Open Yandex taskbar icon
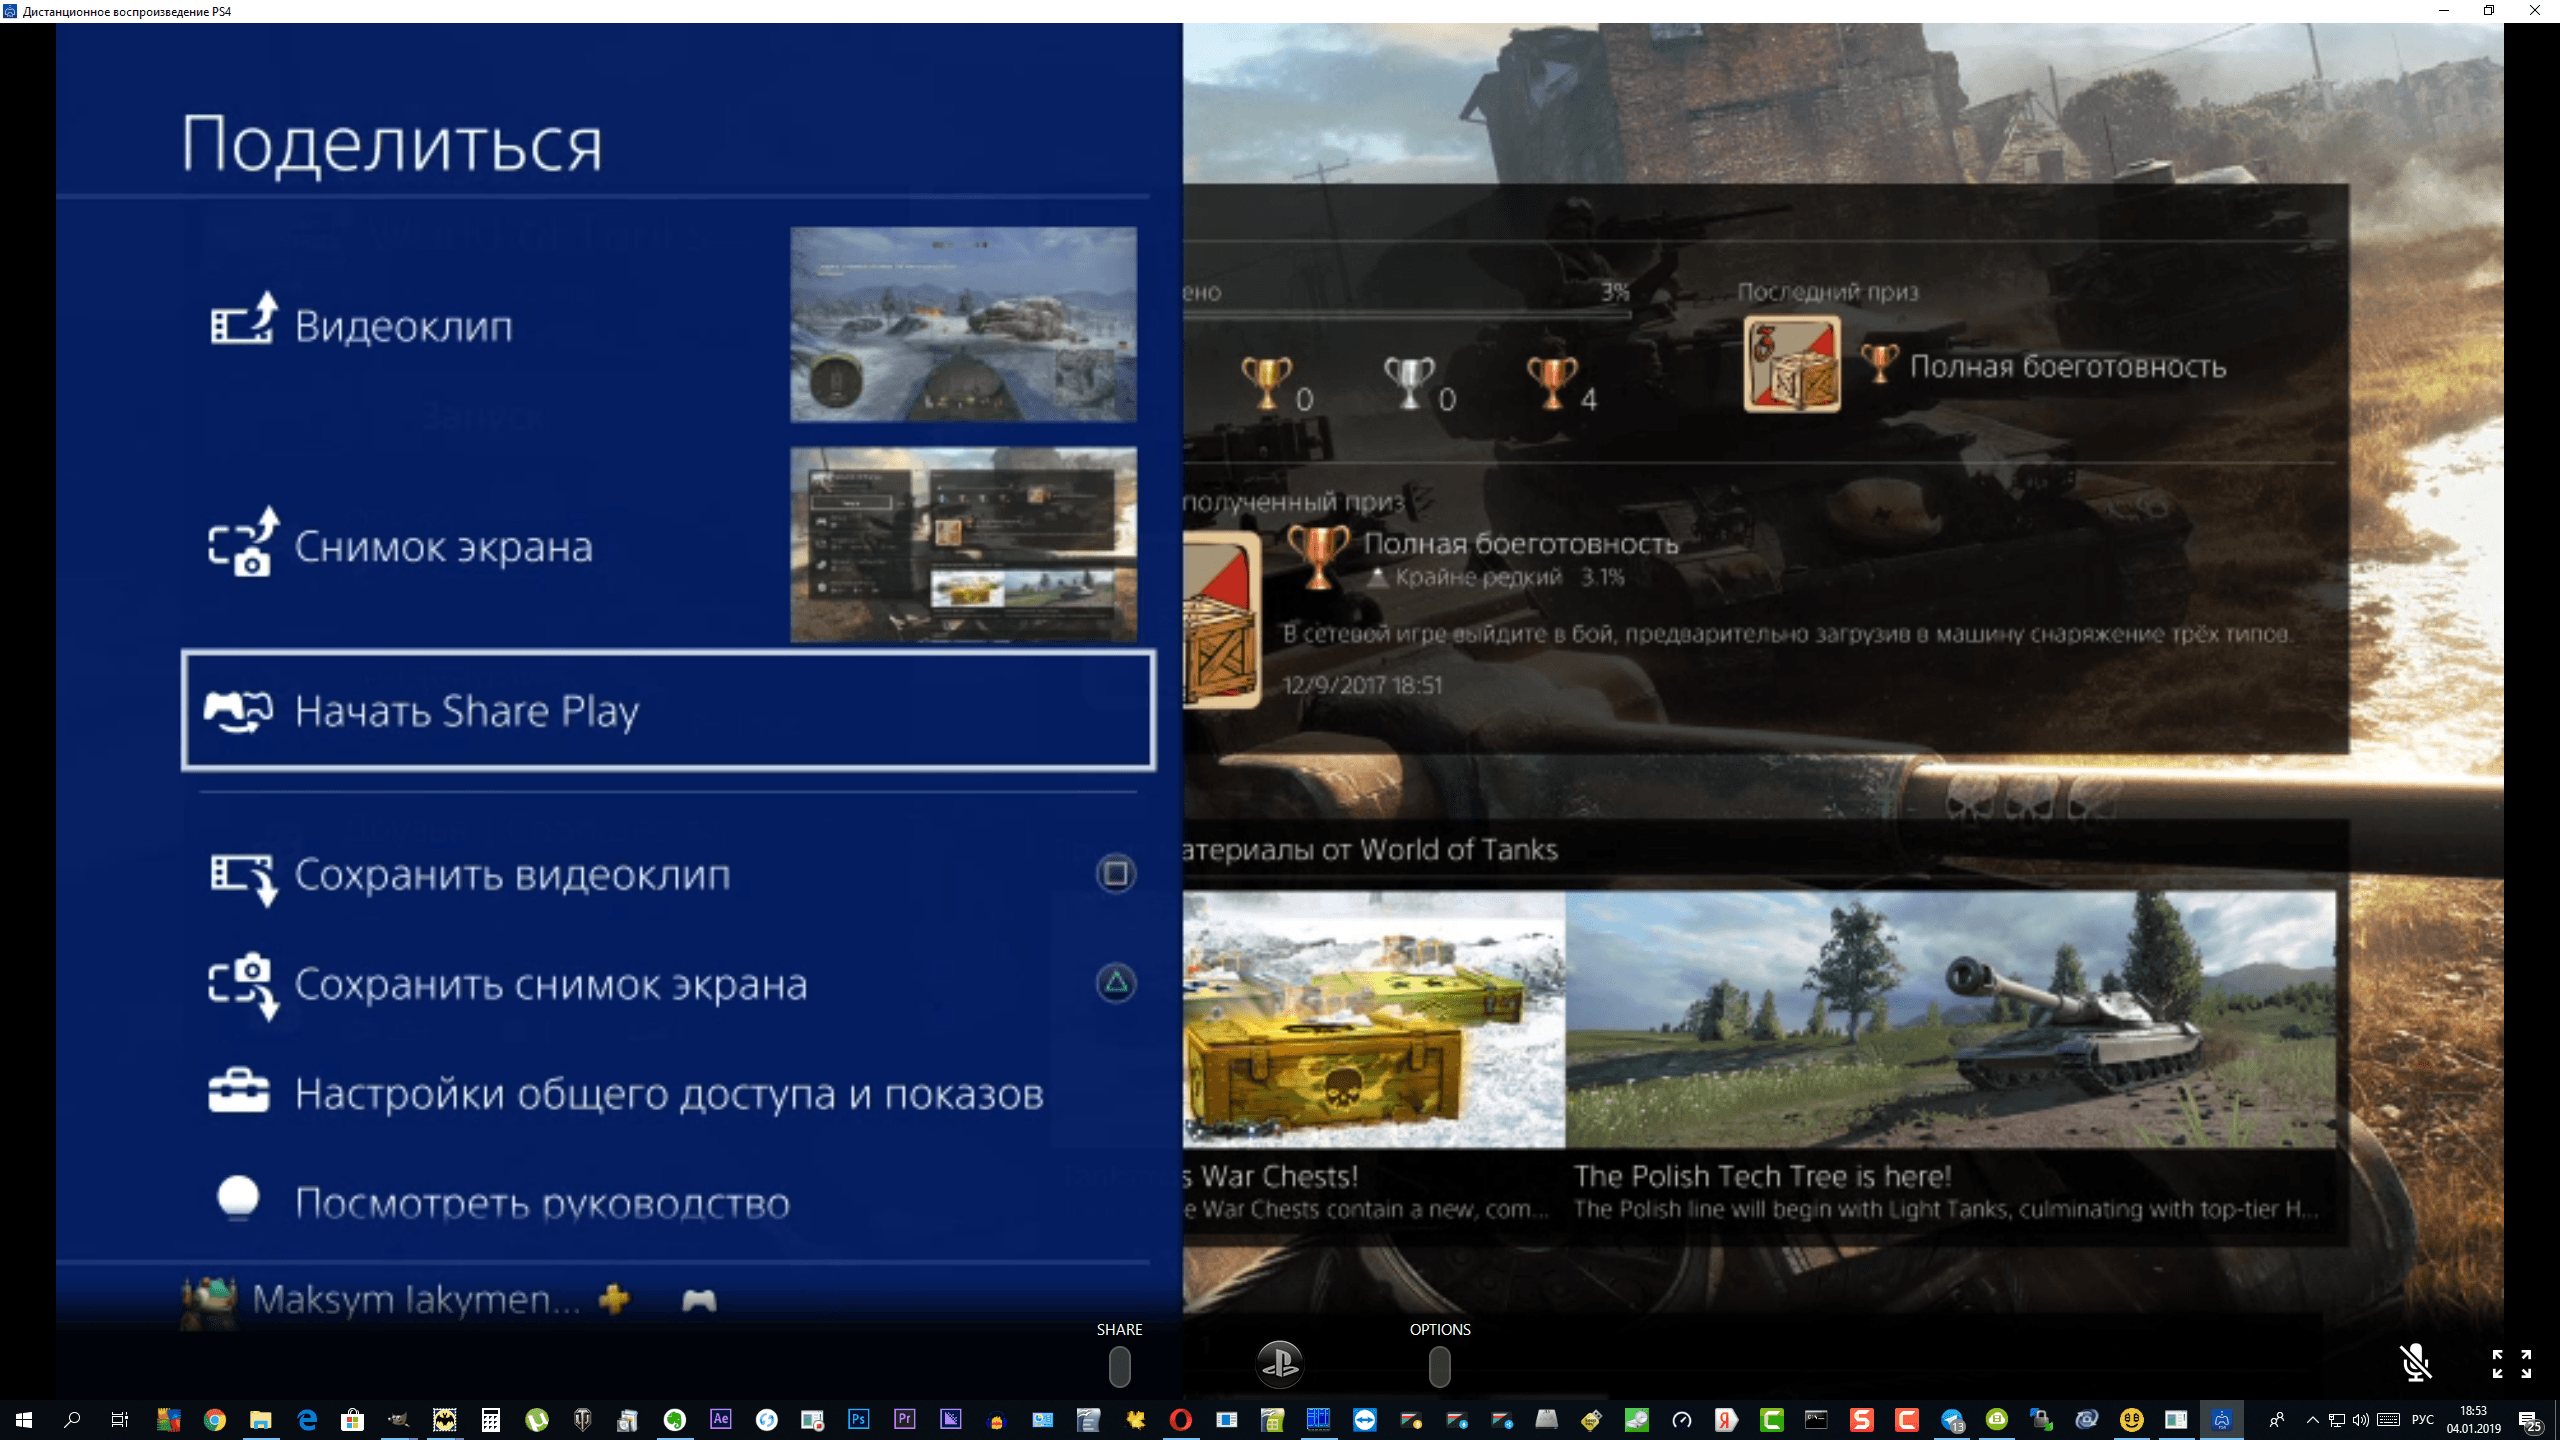The width and height of the screenshot is (2560, 1440). click(1726, 1420)
